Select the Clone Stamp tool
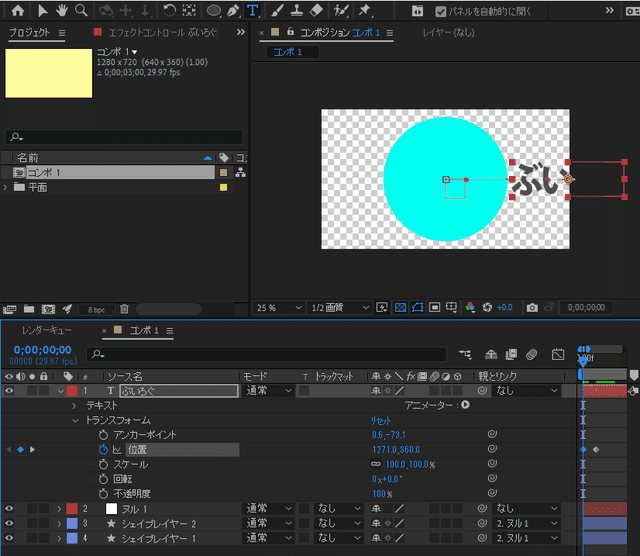The width and height of the screenshot is (640, 556). [297, 11]
